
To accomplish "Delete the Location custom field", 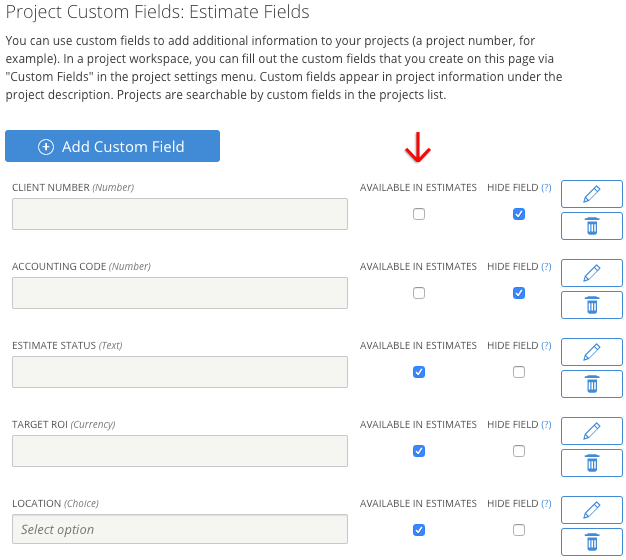I will (x=591, y=542).
